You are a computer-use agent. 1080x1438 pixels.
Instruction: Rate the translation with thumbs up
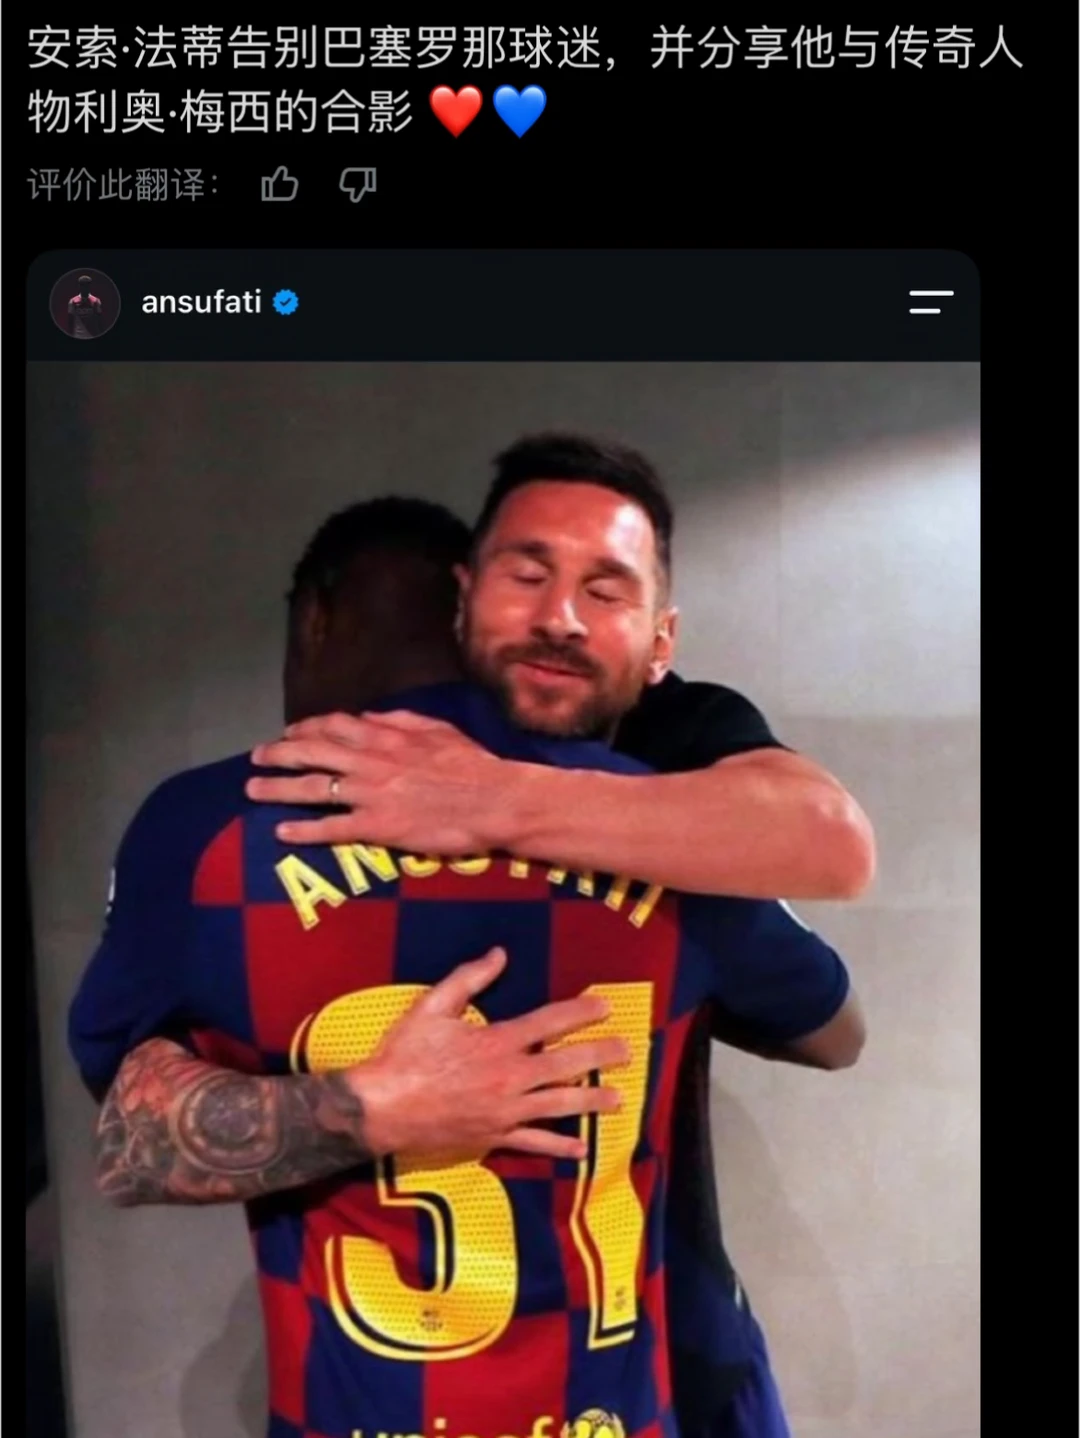[280, 185]
